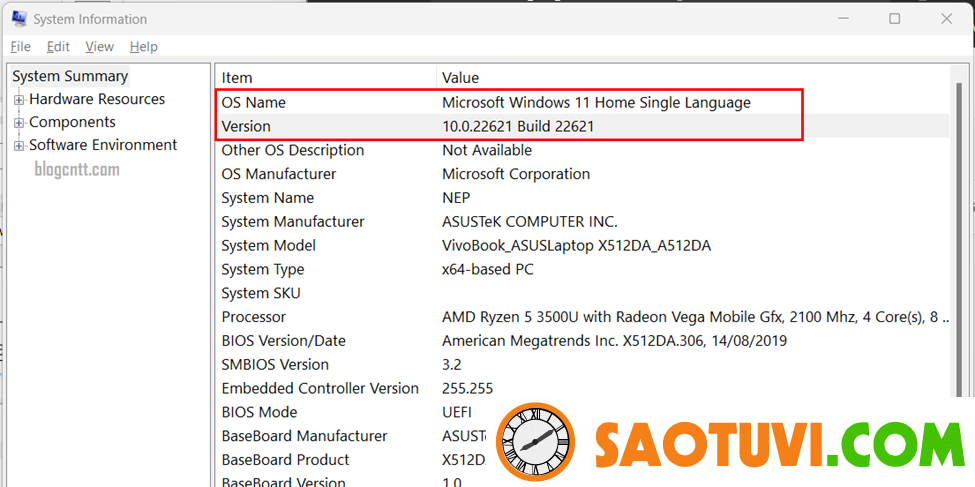Click the American Megatrends Inc. BIOS value

[615, 341]
